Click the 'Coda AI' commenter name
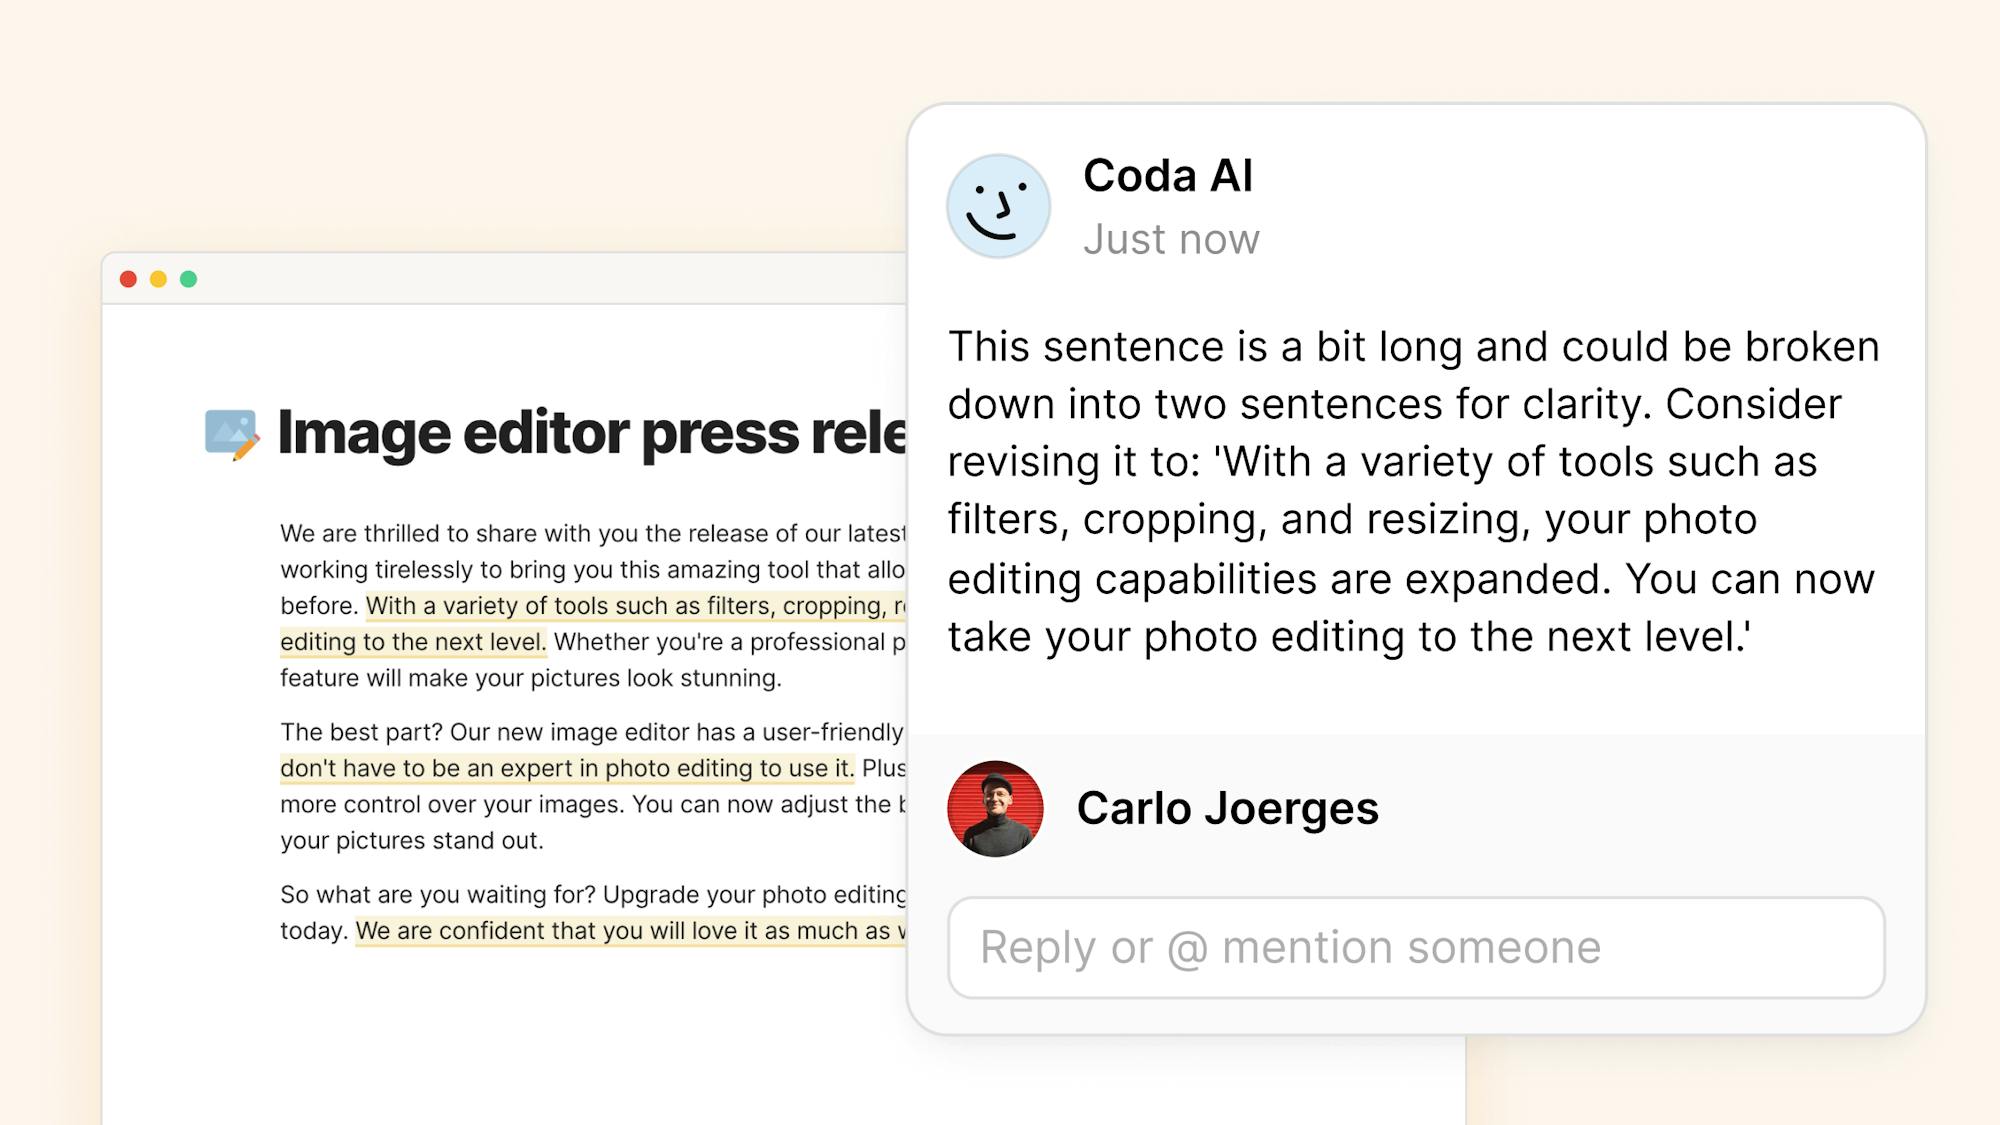 pyautogui.click(x=1167, y=176)
